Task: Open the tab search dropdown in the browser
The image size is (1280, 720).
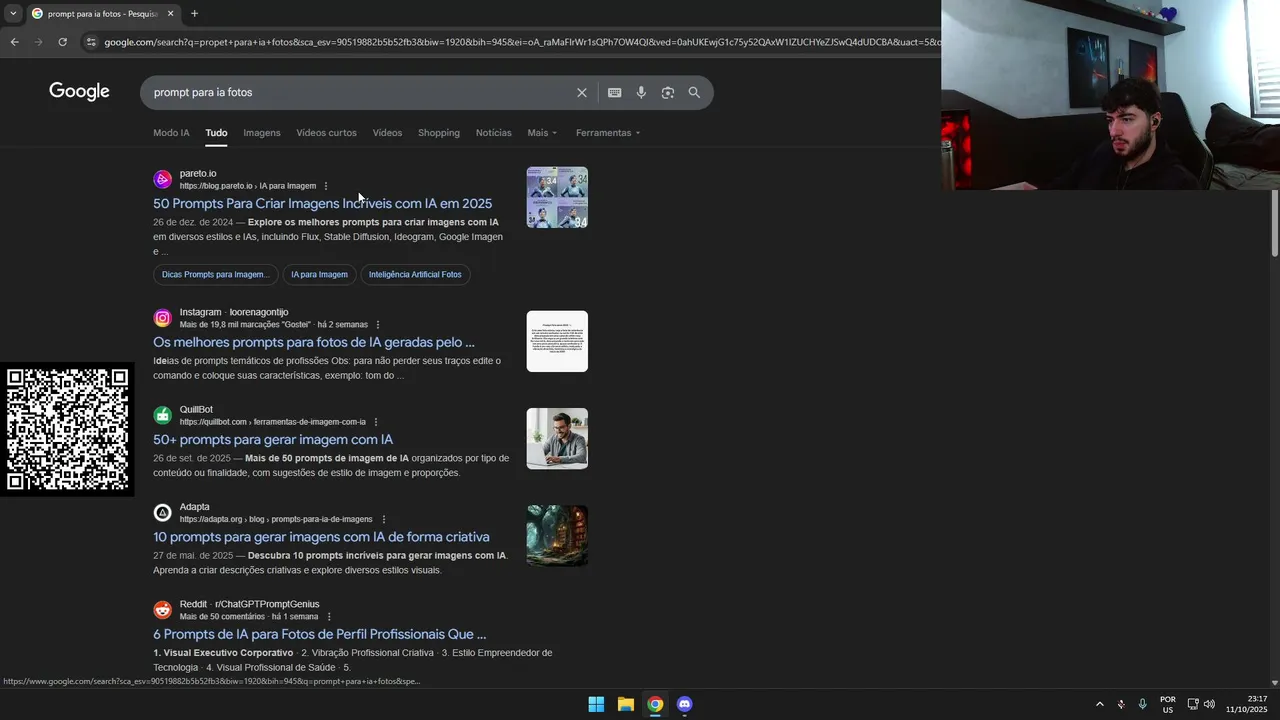Action: 12,13
